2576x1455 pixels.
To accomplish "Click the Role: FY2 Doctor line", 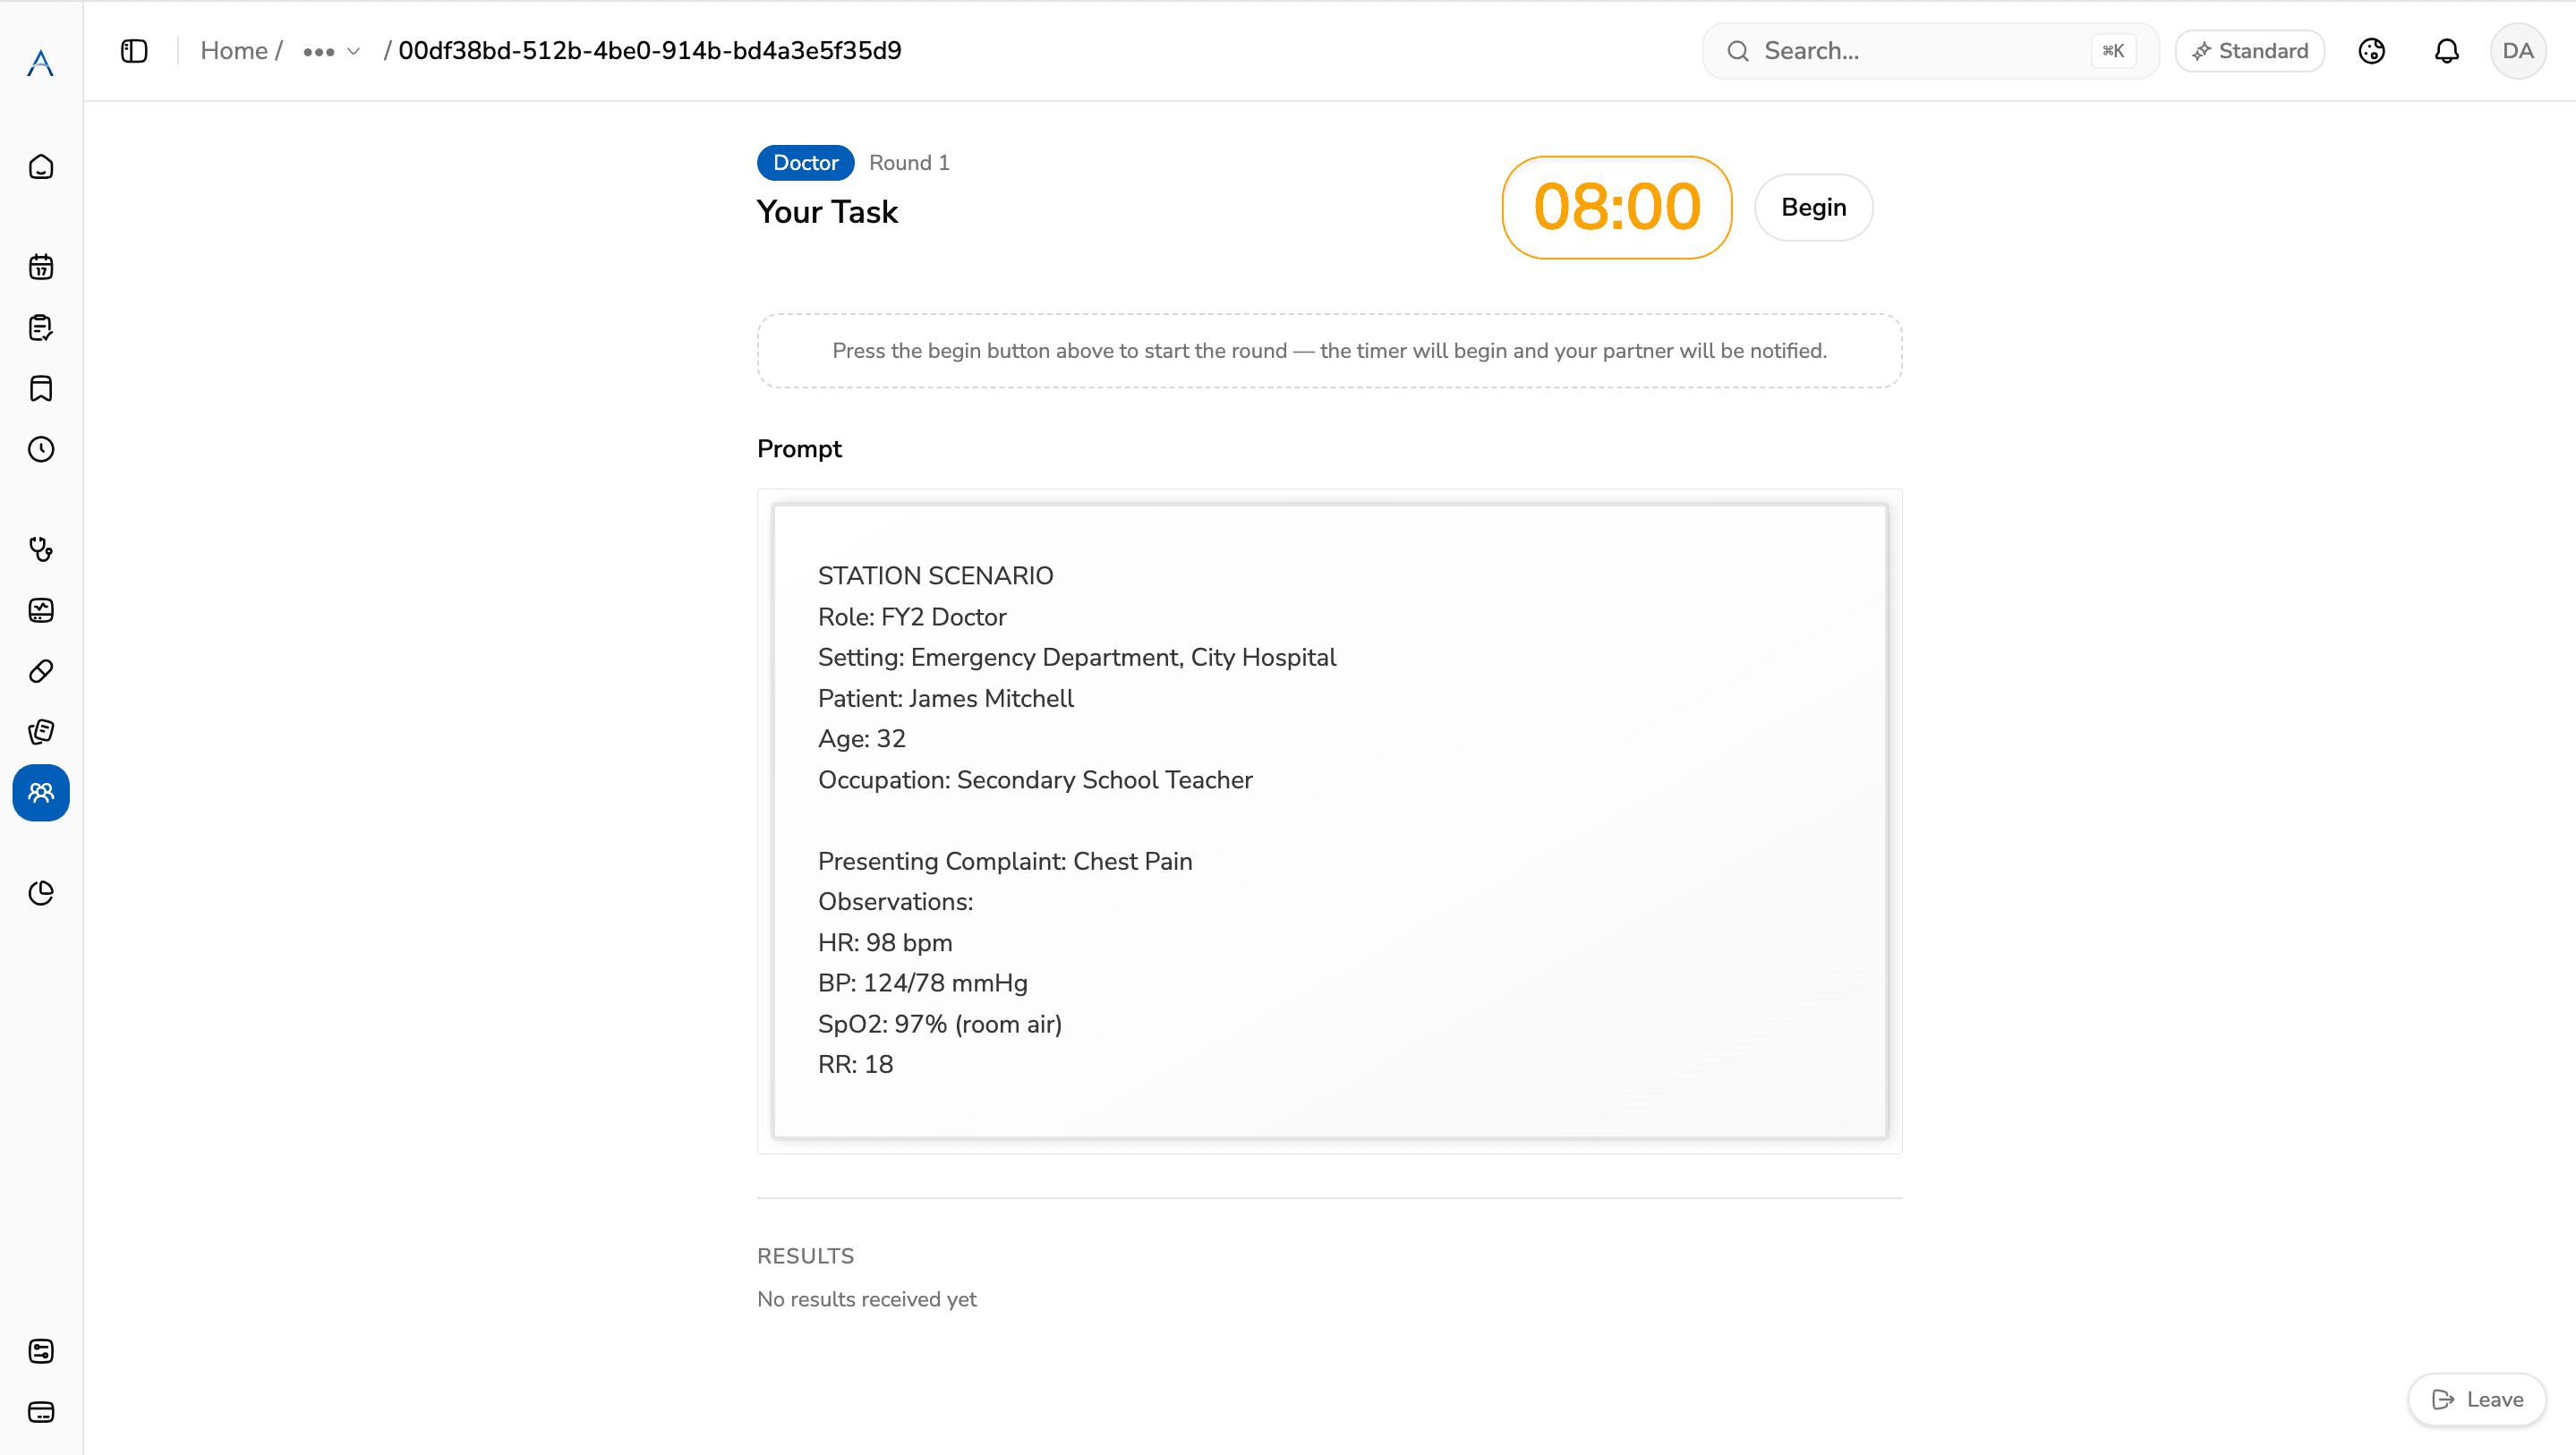I will (912, 617).
